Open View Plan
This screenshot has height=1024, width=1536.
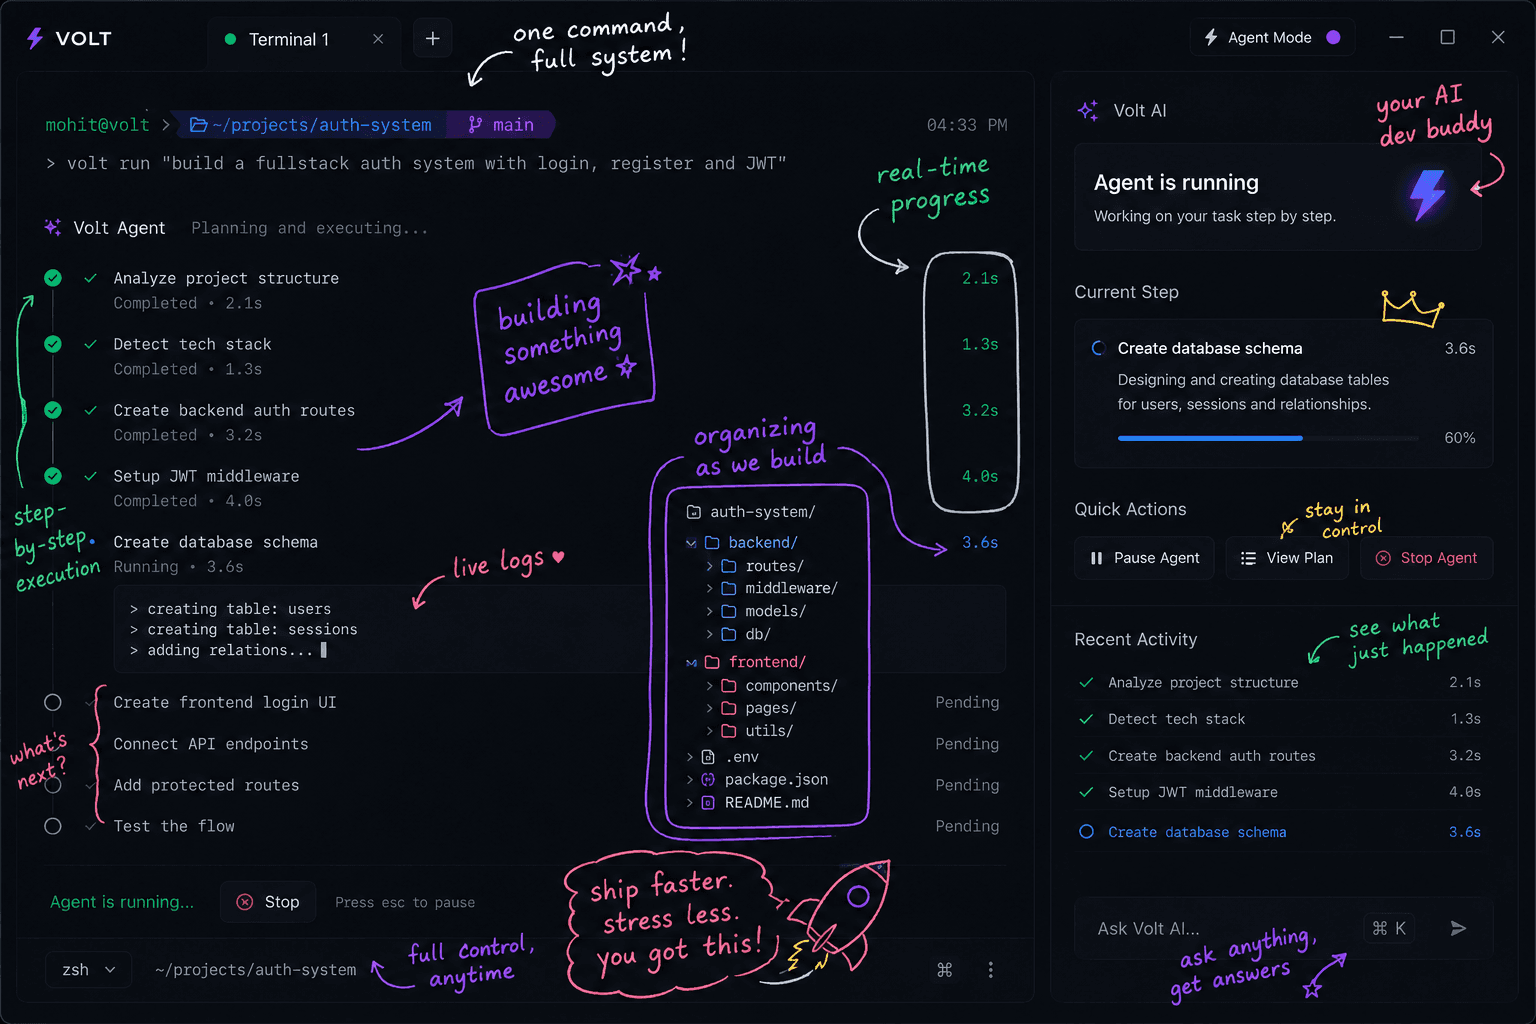[x=1287, y=558]
